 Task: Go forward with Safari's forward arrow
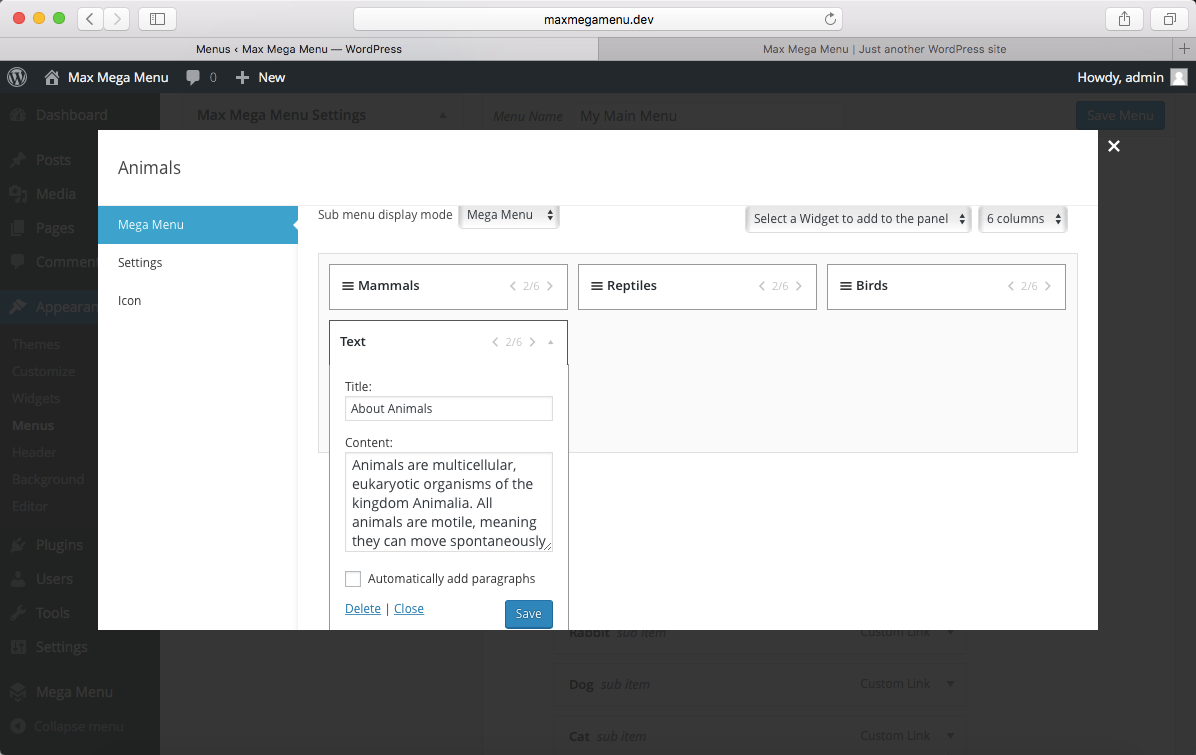point(117,19)
